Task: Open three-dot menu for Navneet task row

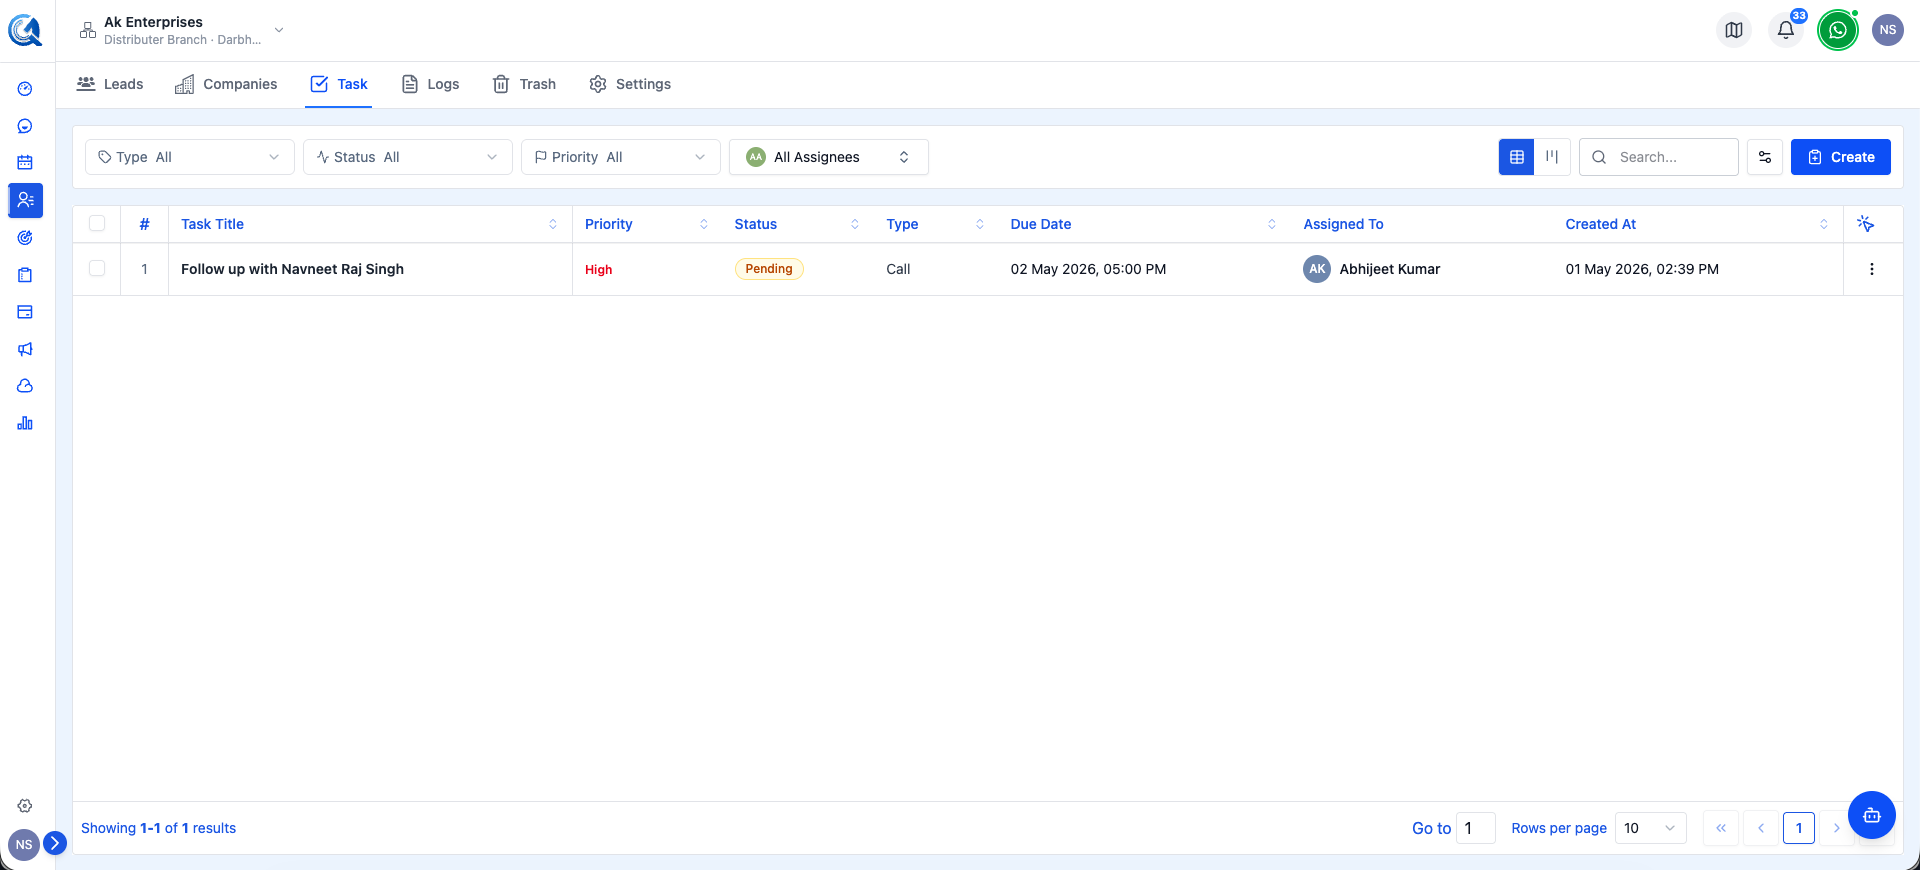Action: (x=1872, y=269)
